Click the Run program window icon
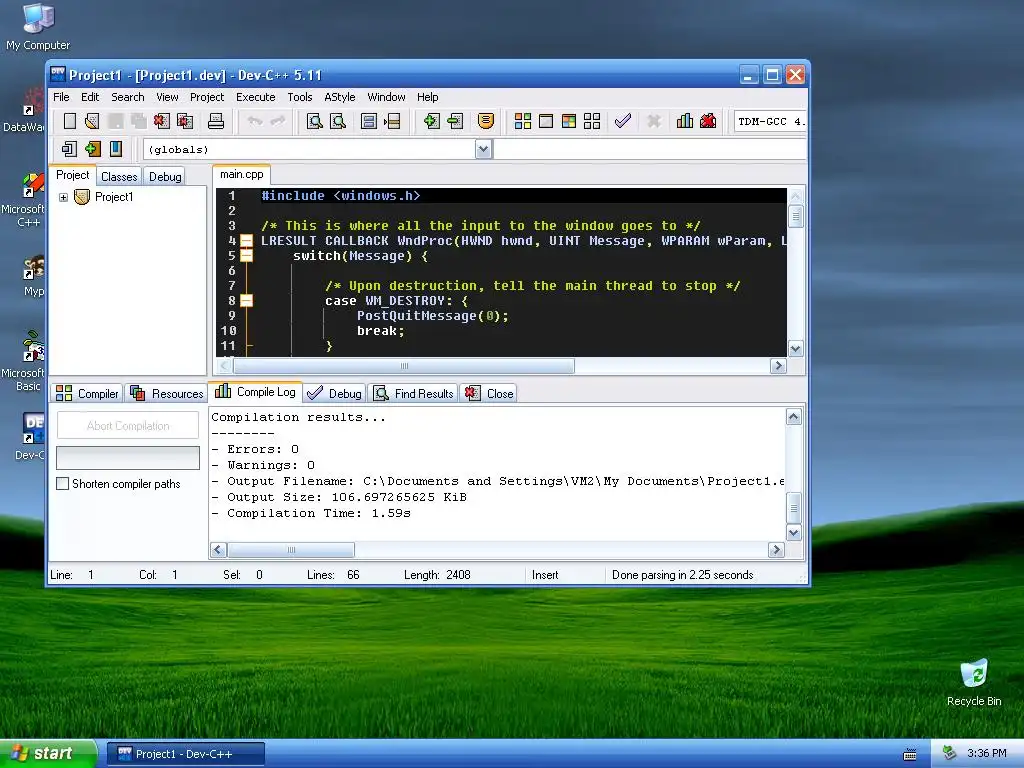The height and width of the screenshot is (768, 1024). coord(546,121)
